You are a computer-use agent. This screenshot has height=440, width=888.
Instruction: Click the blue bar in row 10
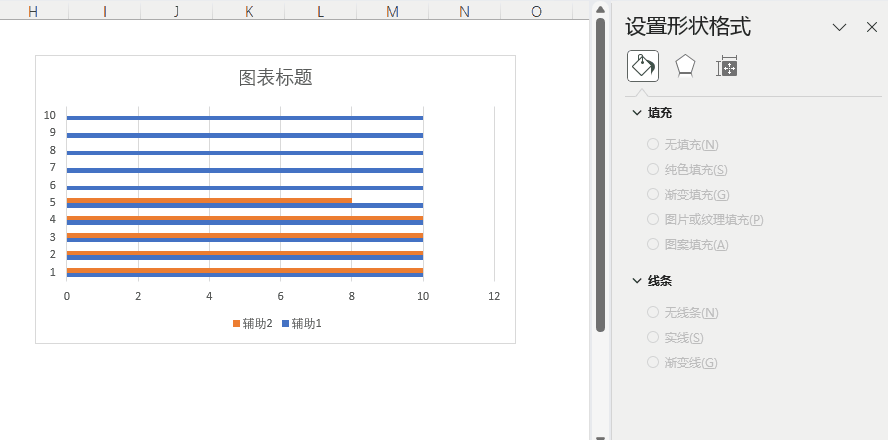pos(245,118)
